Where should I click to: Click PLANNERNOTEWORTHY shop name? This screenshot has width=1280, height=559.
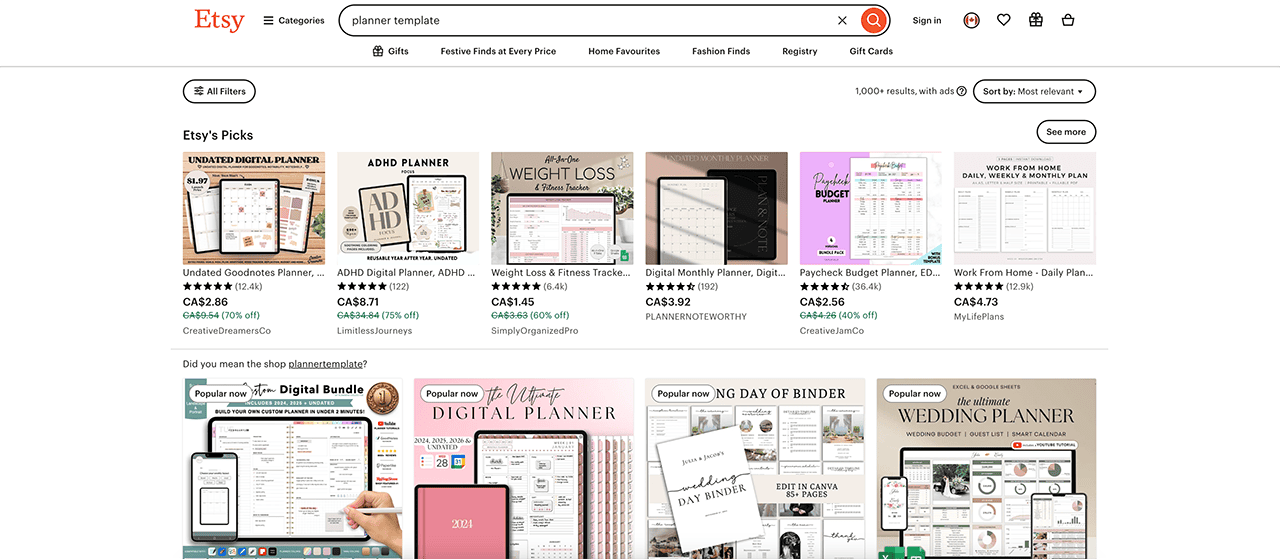696,317
